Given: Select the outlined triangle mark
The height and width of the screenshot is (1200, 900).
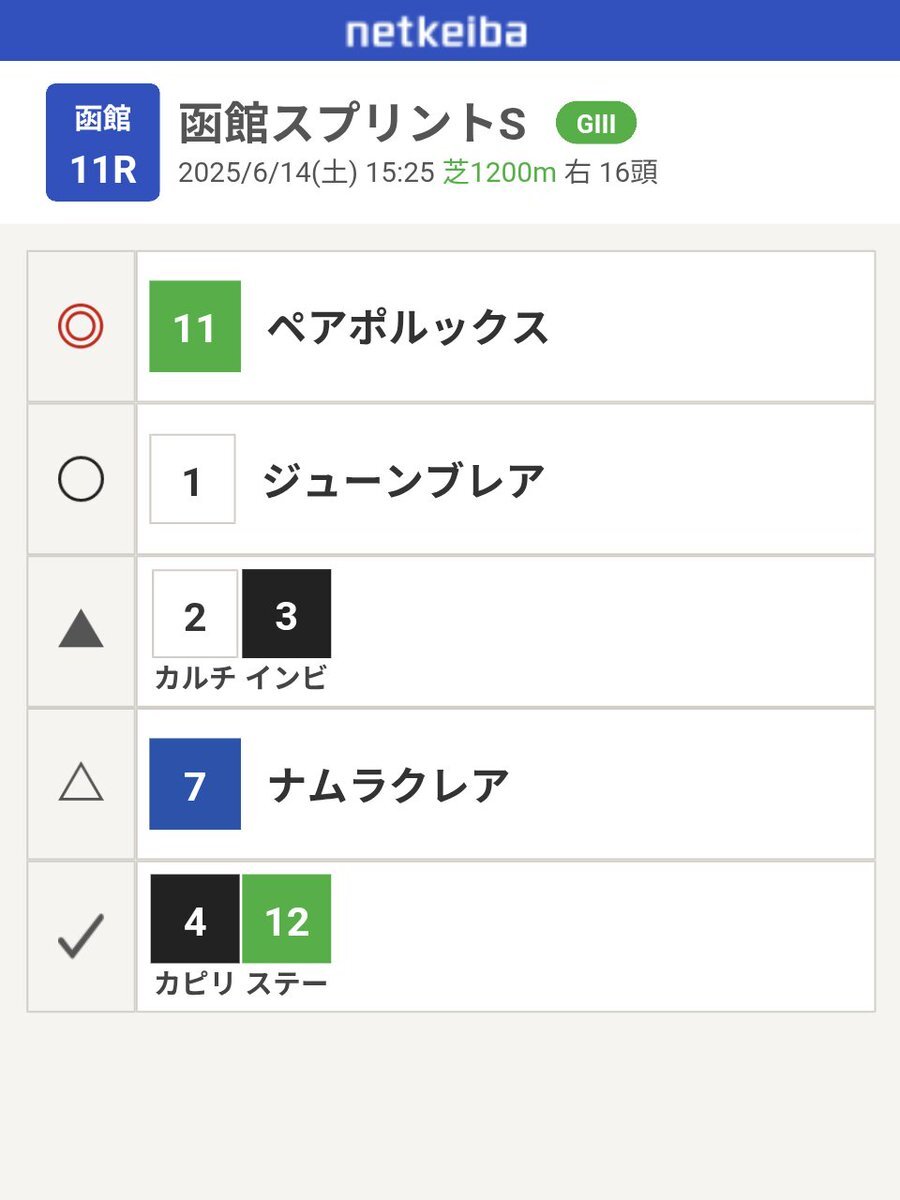Looking at the screenshot, I should 81,782.
